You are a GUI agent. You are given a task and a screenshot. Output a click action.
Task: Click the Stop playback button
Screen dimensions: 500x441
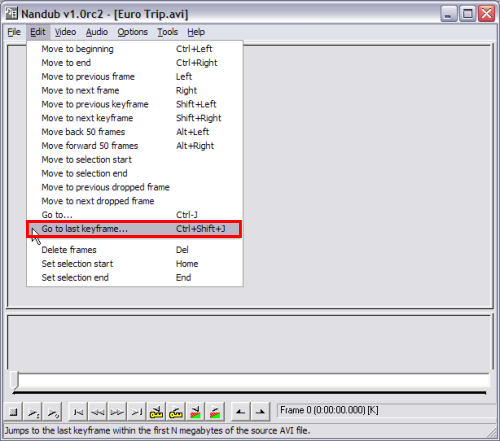[14, 412]
